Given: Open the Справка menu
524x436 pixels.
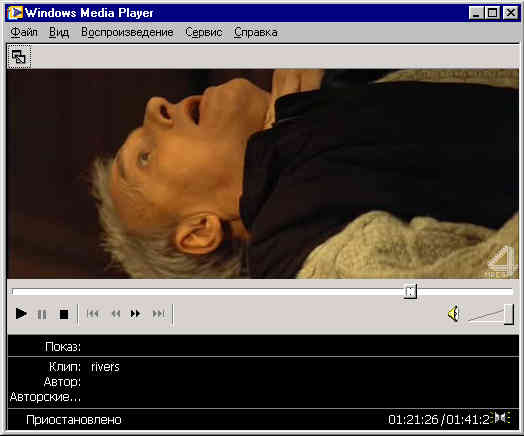Looking at the screenshot, I should point(256,32).
